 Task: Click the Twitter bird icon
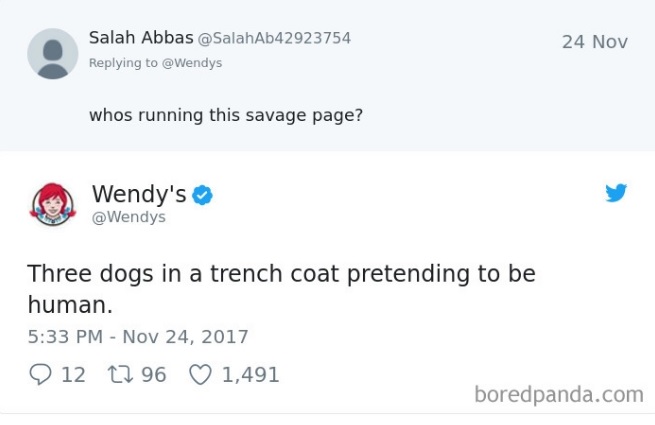pos(616,193)
